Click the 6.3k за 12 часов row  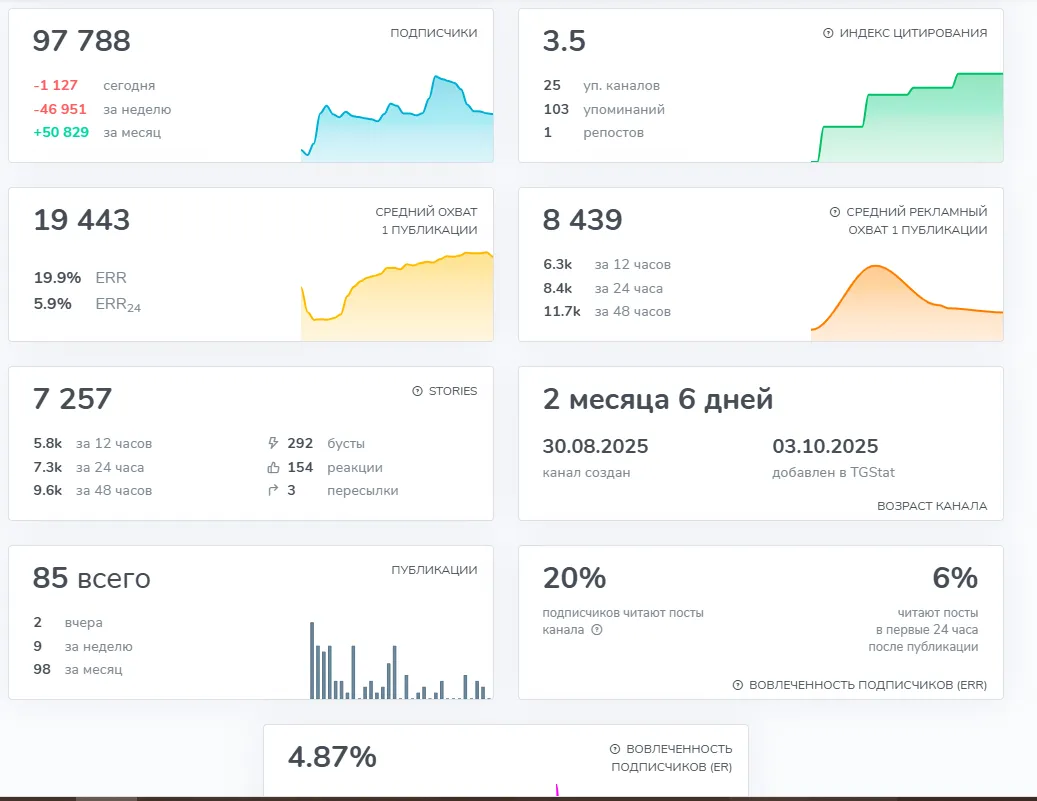click(x=607, y=265)
